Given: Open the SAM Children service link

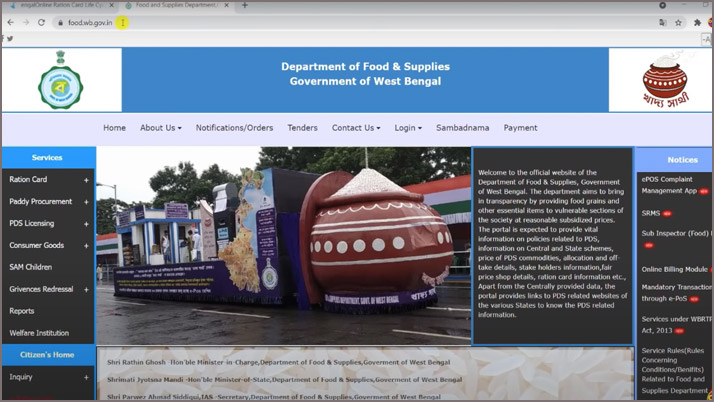Looking at the screenshot, I should click(31, 267).
